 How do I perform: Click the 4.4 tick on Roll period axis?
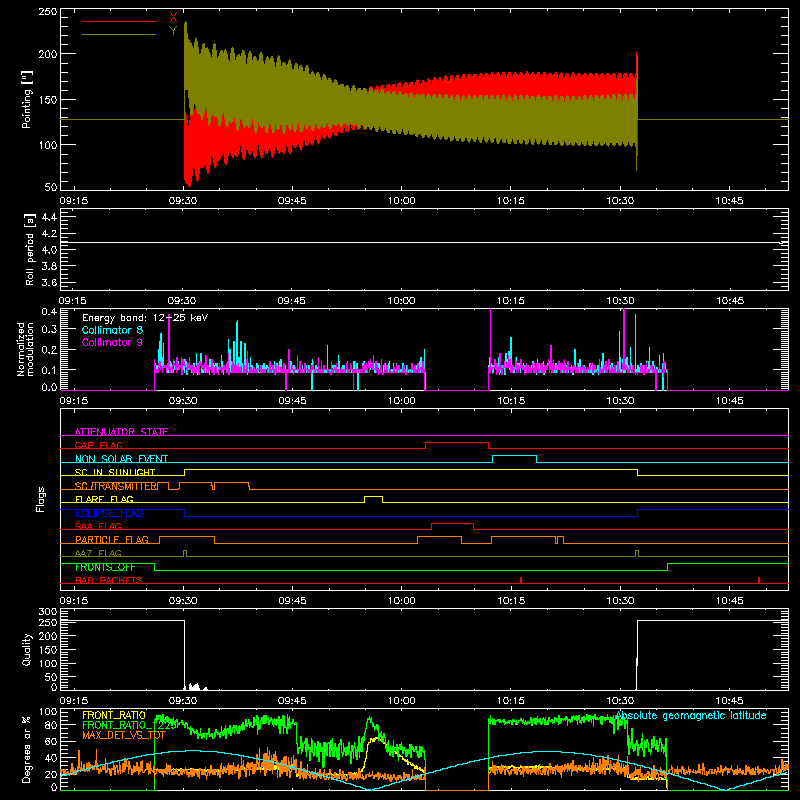point(49,217)
